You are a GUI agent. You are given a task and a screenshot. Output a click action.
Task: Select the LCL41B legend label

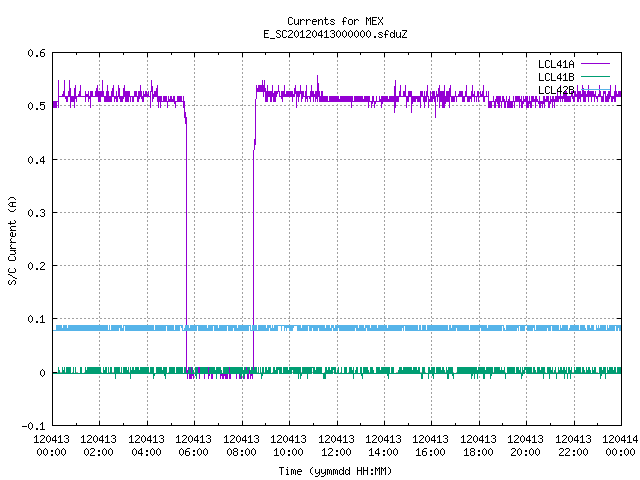pos(556,77)
